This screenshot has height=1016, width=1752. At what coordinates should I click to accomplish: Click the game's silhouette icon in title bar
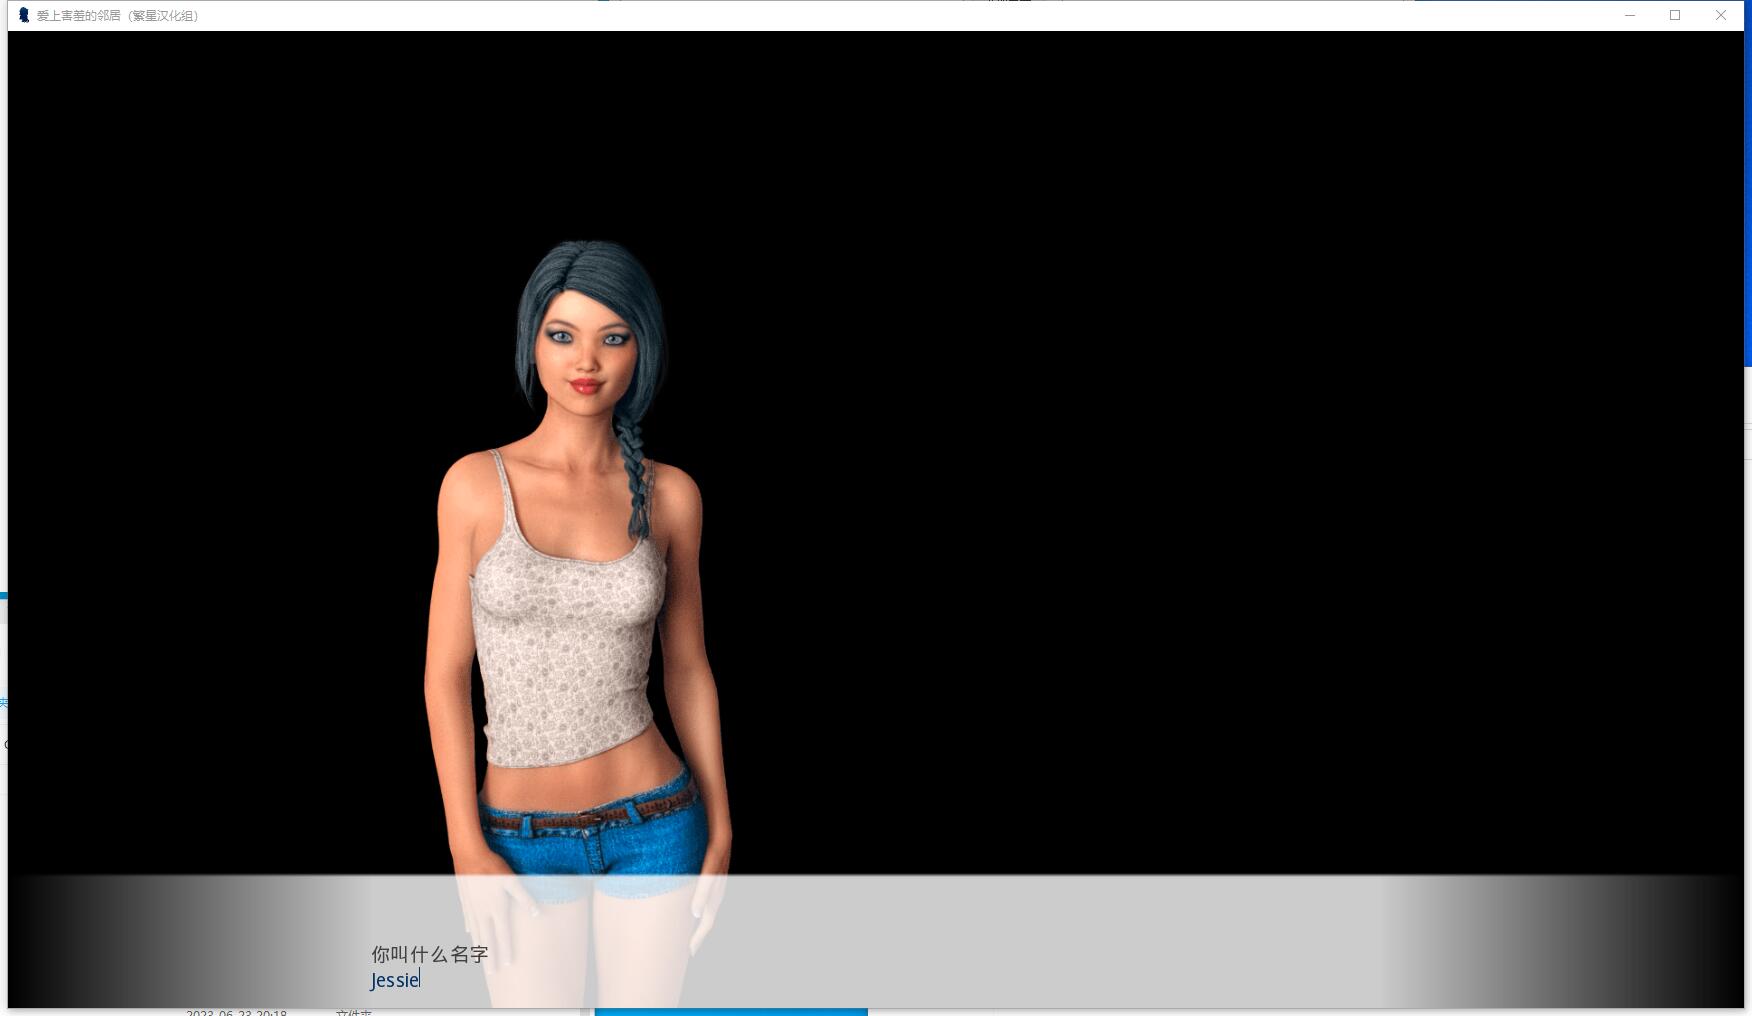24,15
